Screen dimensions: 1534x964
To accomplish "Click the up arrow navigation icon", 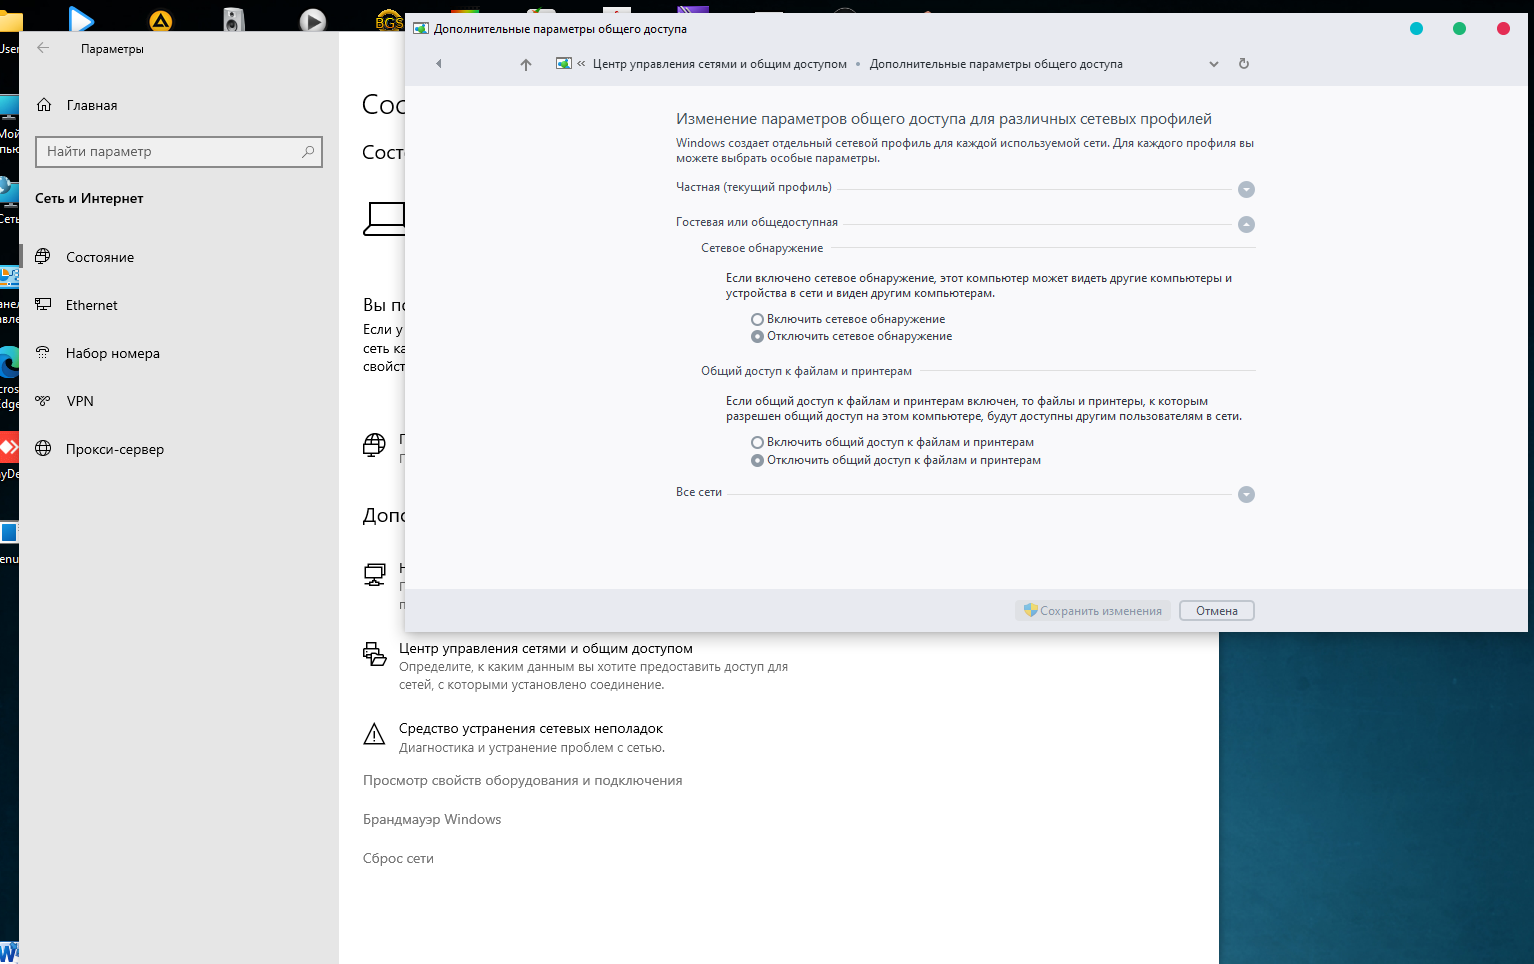I will coord(526,64).
